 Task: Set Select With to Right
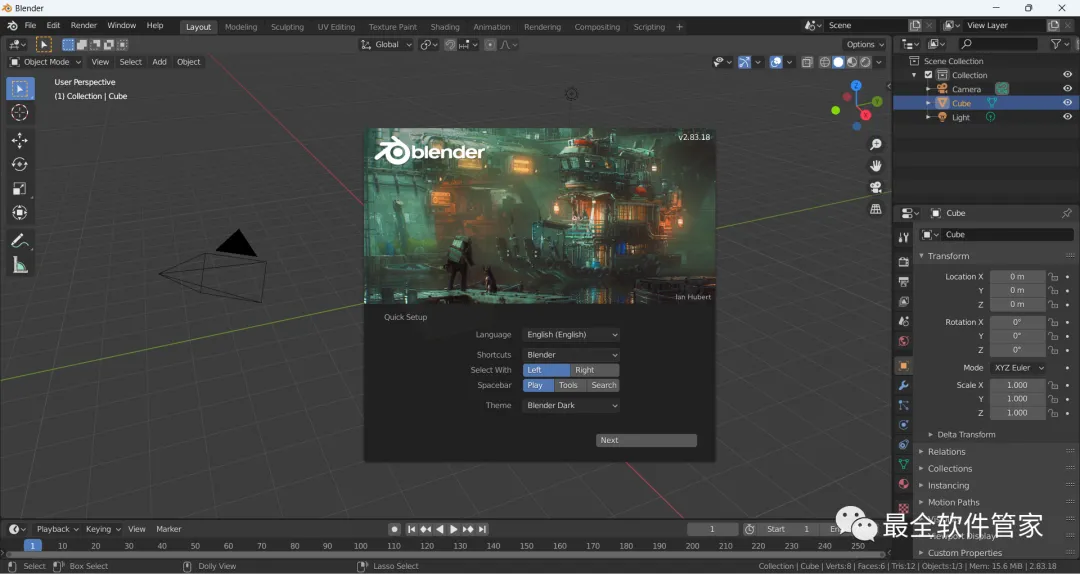[595, 370]
